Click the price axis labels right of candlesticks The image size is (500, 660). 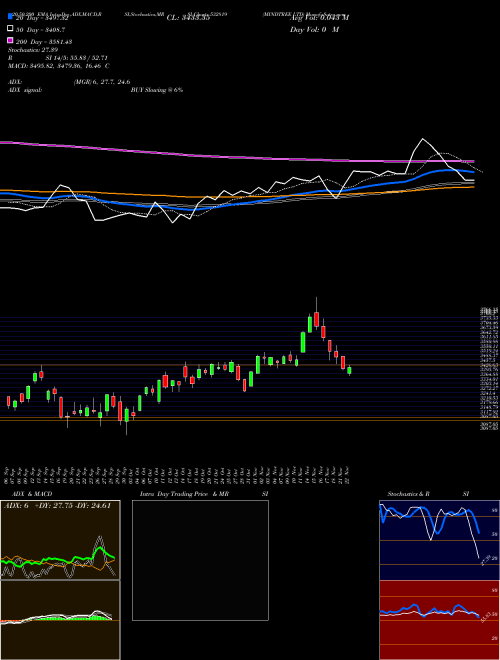[x=489, y=369]
